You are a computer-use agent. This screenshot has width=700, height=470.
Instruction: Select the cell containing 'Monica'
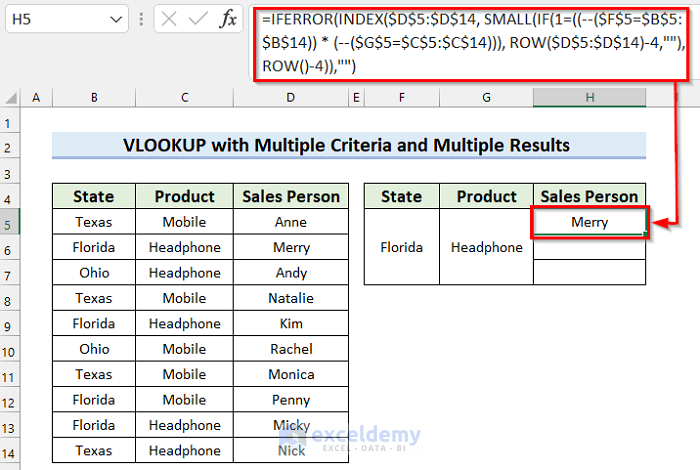click(x=291, y=374)
